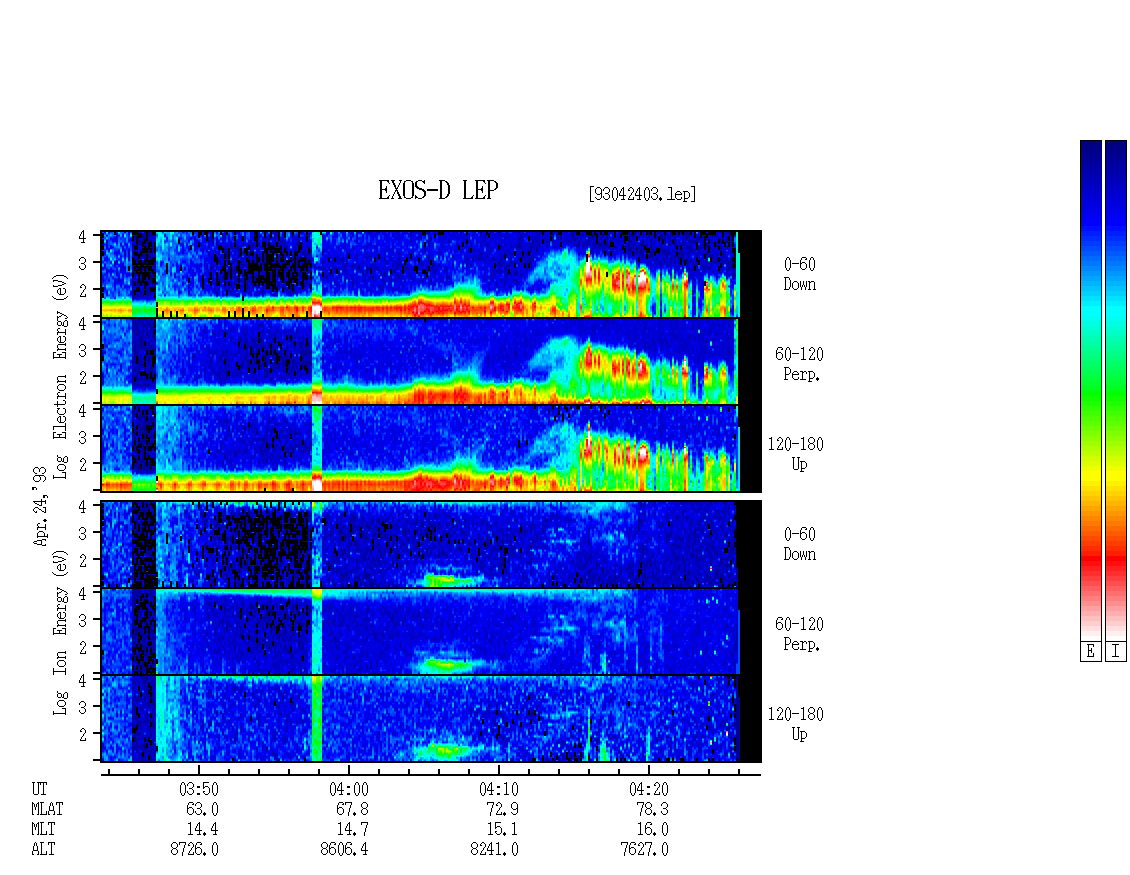Click the electron color scale bar above E
Viewport: 1130px width, 875px height.
tap(1090, 390)
